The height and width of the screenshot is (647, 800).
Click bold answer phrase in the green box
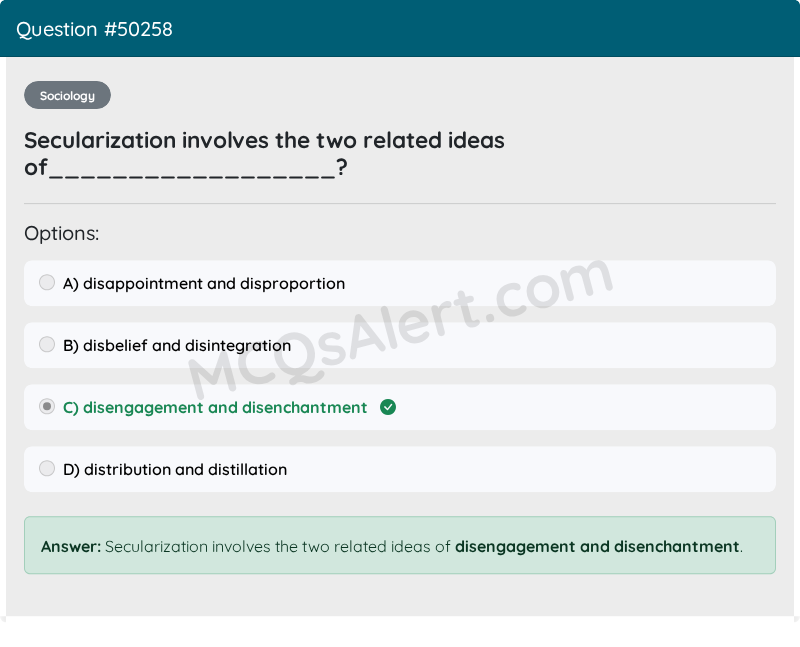pyautogui.click(x=597, y=546)
